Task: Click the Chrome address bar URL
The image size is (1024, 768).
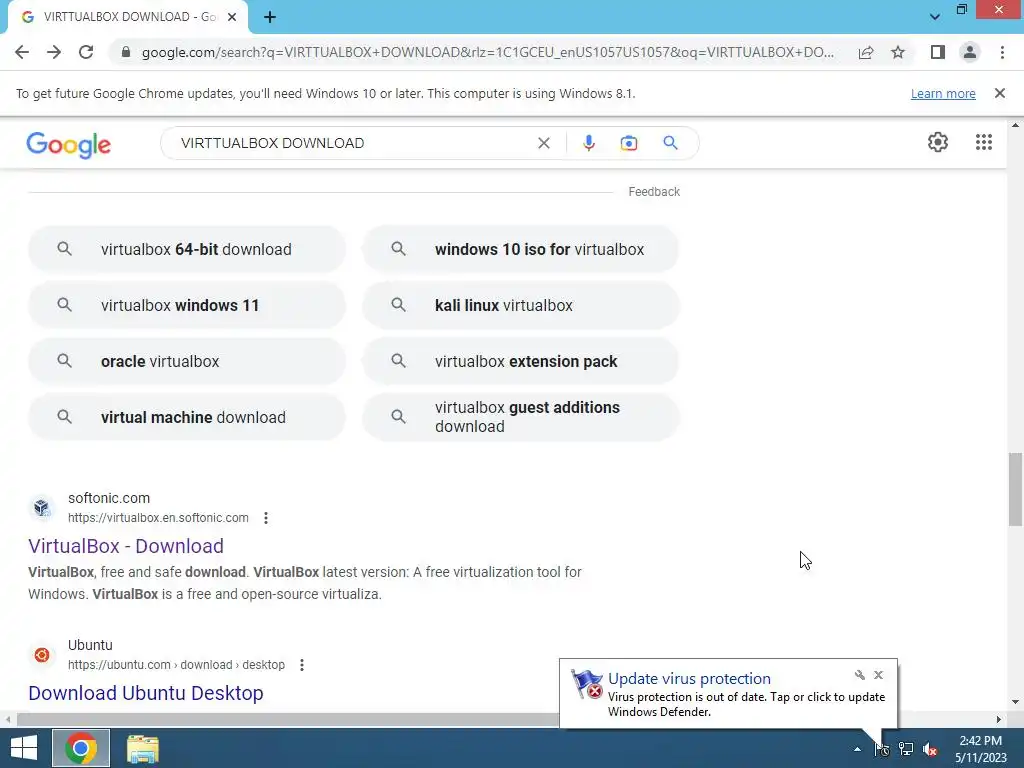Action: (487, 52)
